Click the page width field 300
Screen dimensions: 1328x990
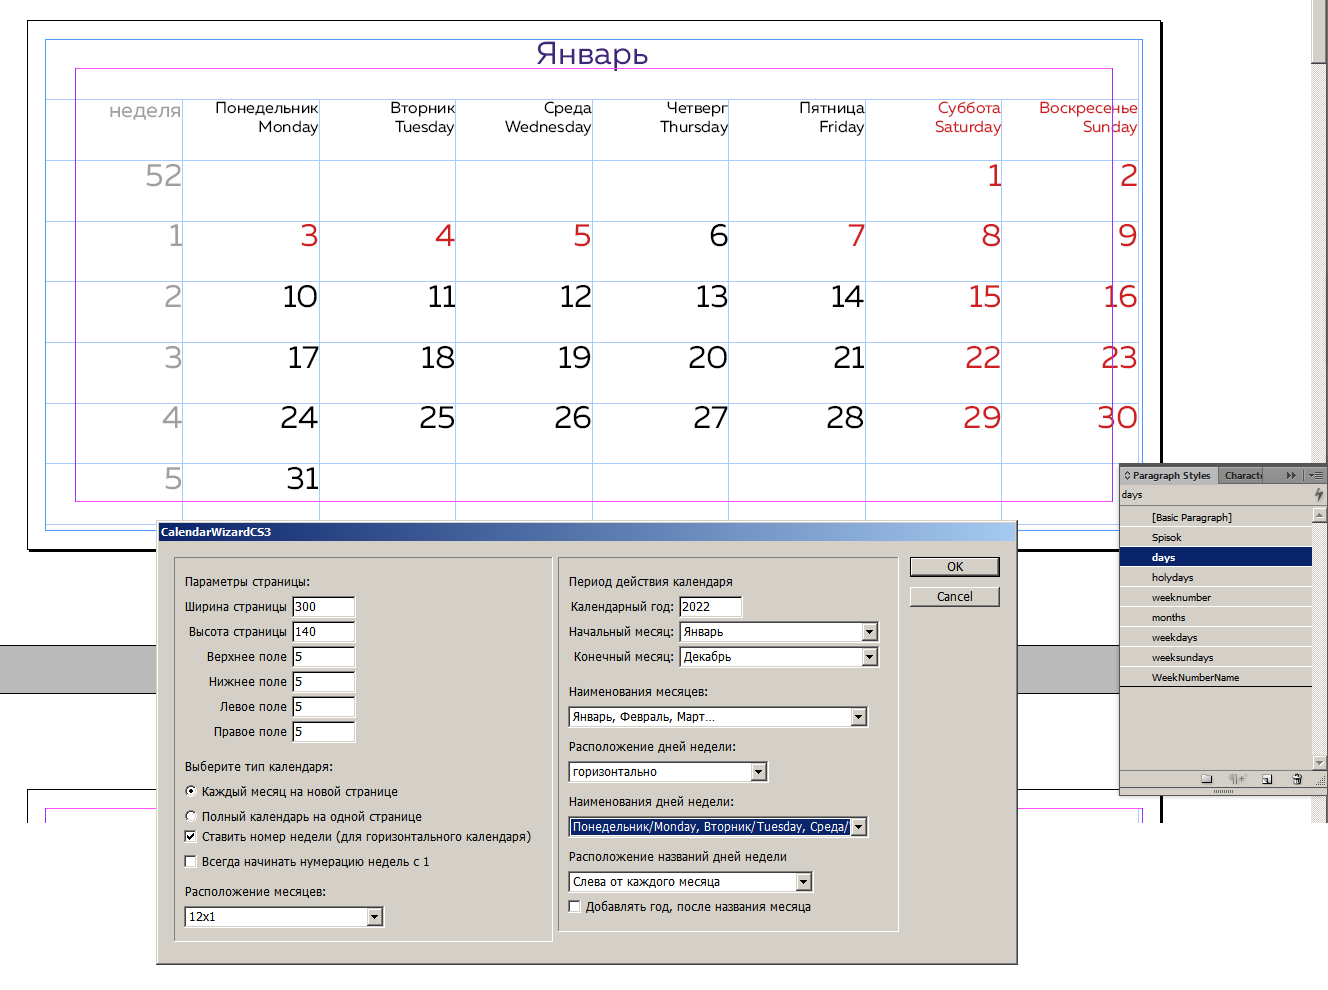click(324, 607)
